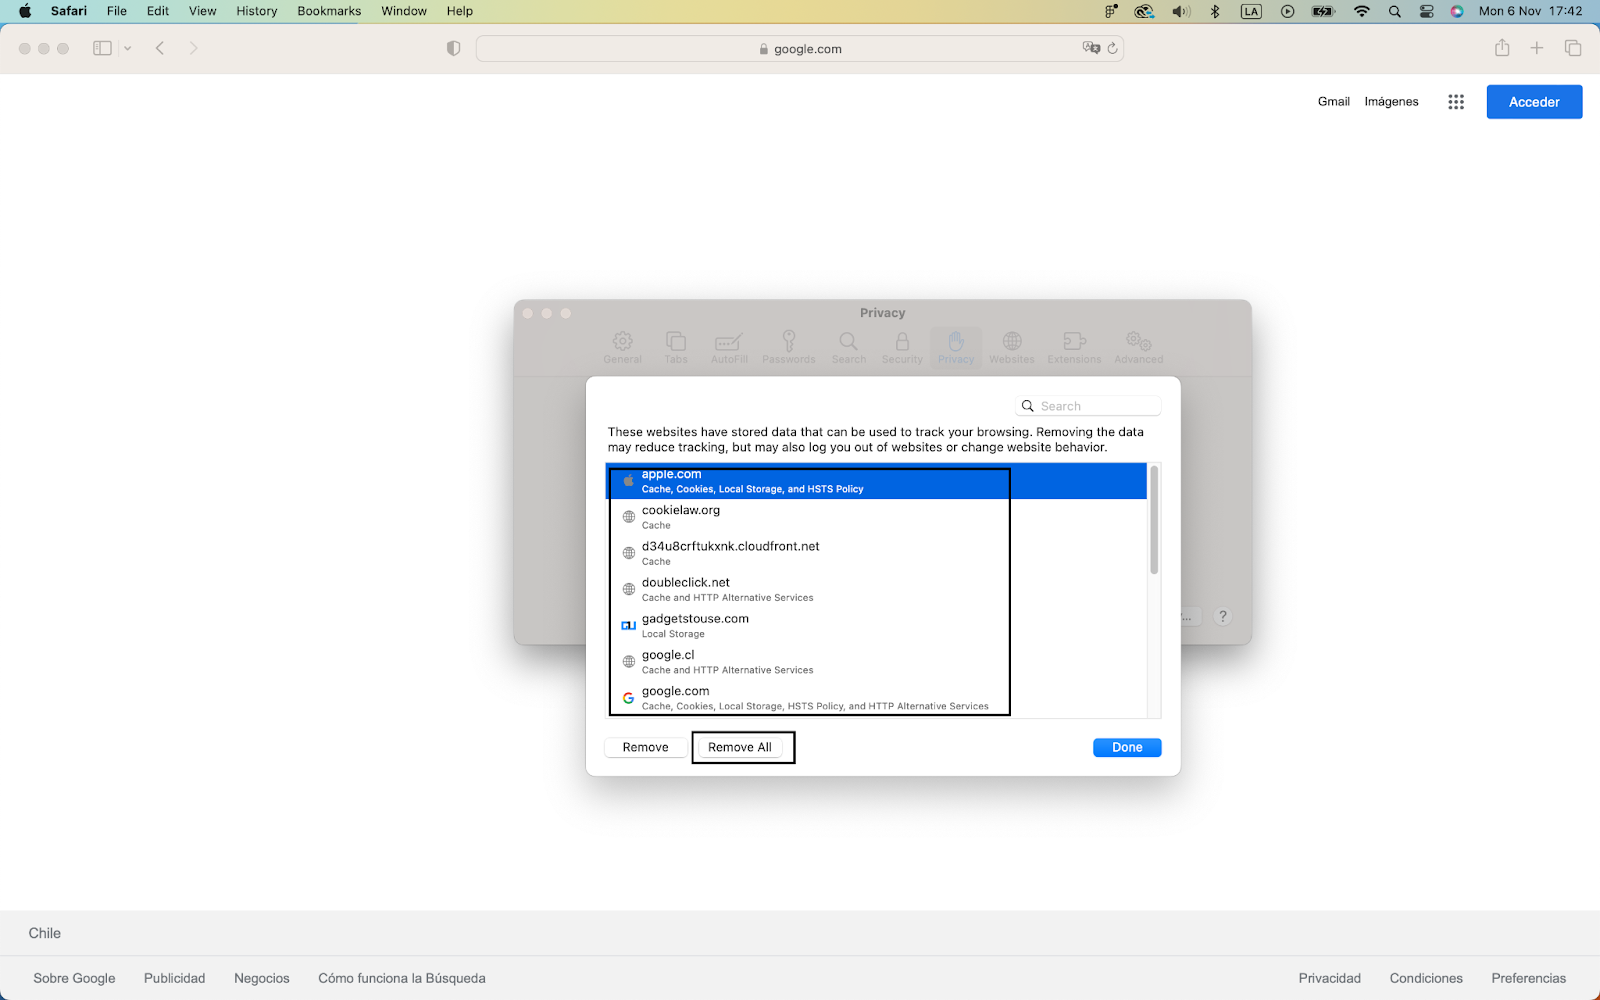Open the Bookmarks menu
This screenshot has width=1600, height=1000.
pos(329,11)
